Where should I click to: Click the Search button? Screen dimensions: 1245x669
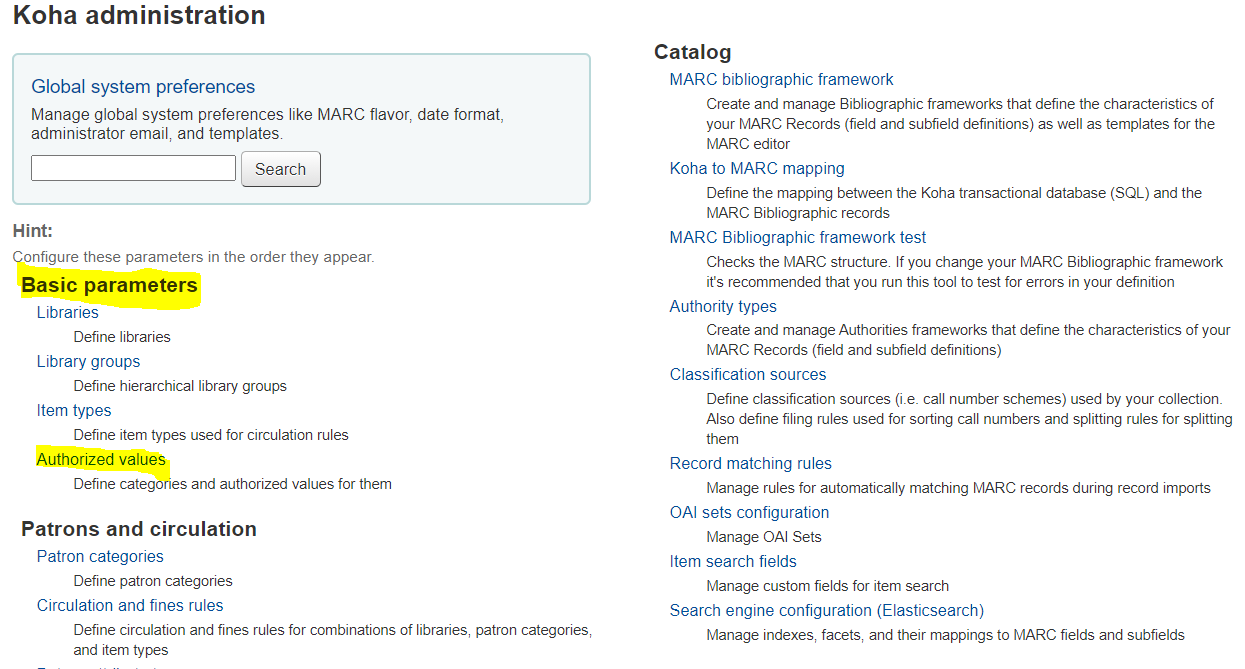[x=281, y=169]
